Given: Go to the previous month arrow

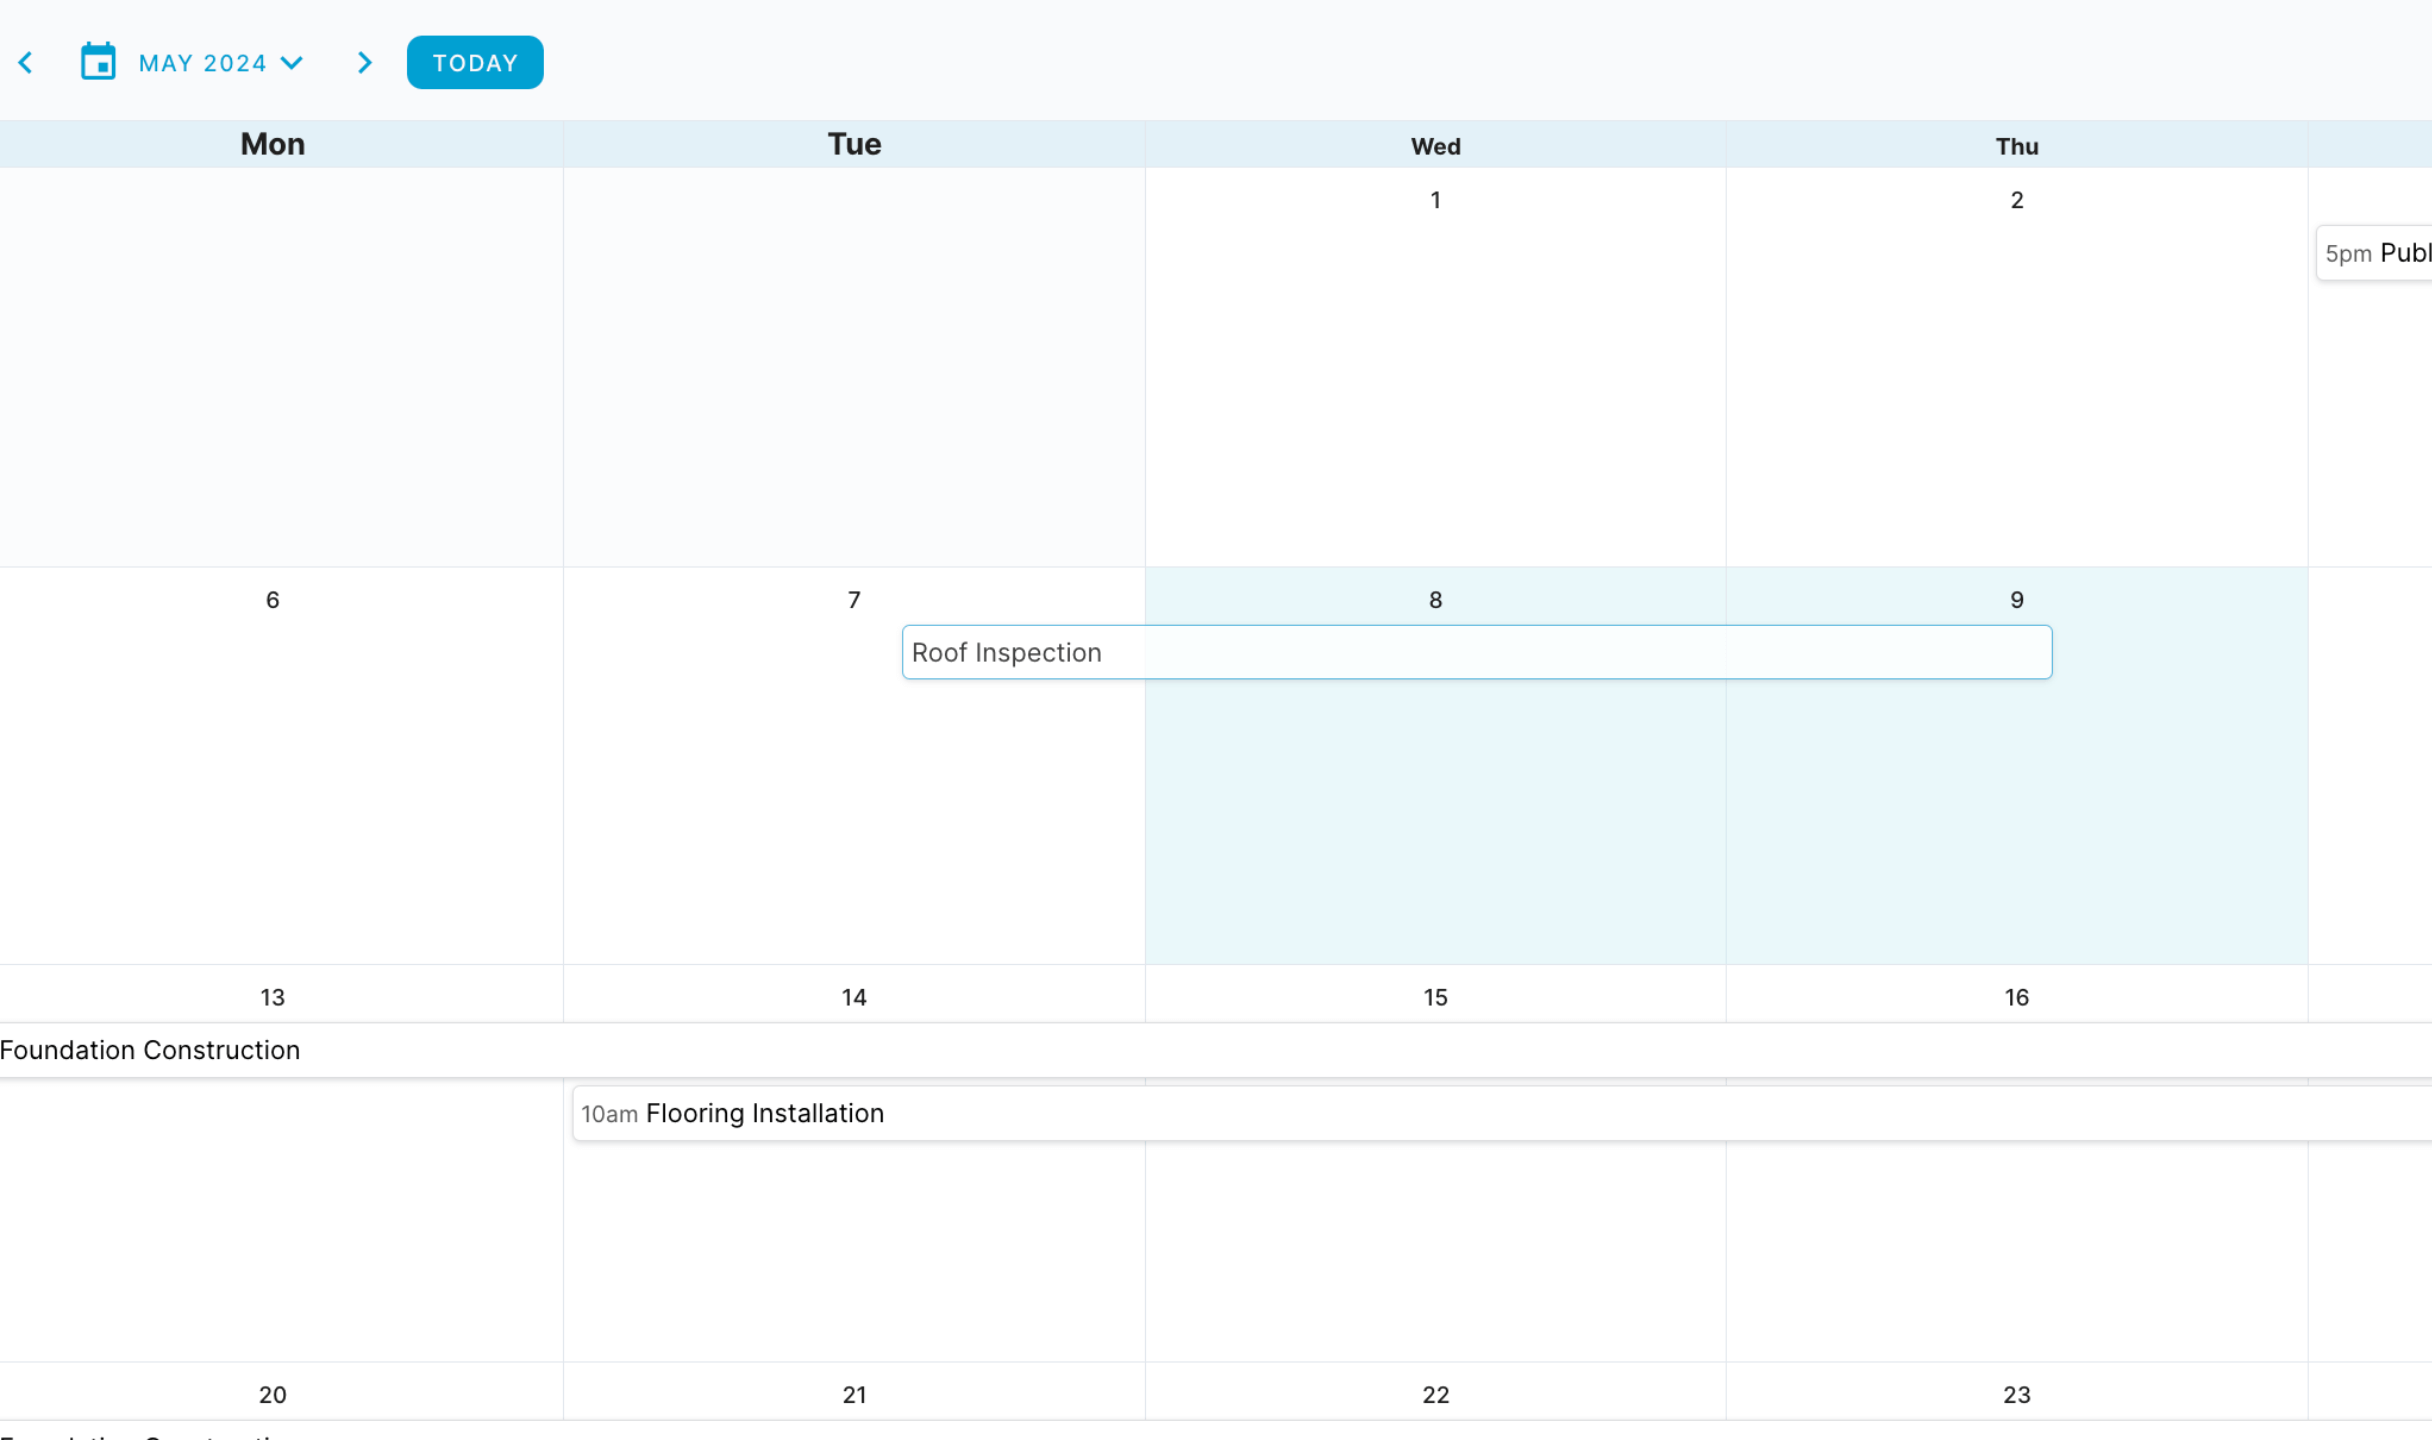Looking at the screenshot, I should (26, 63).
